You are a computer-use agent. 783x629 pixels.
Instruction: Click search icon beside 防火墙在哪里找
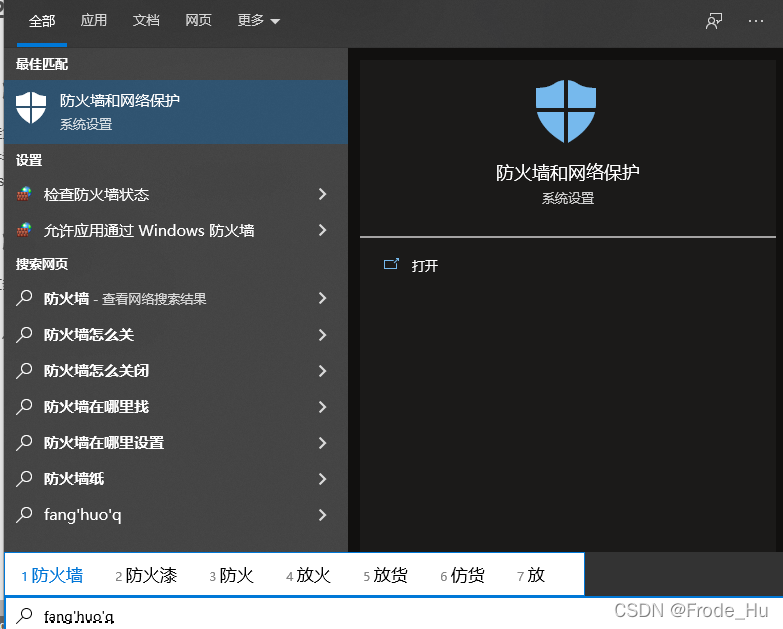pos(24,406)
